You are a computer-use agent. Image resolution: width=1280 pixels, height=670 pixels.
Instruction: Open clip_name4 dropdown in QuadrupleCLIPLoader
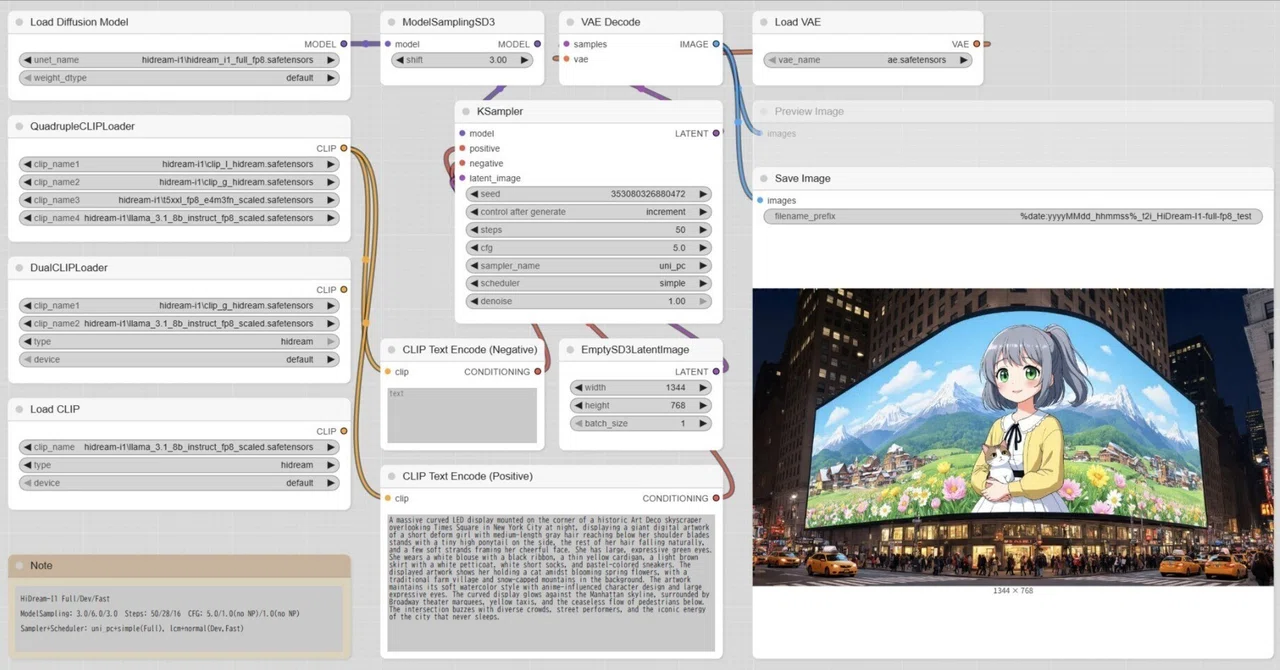point(179,218)
